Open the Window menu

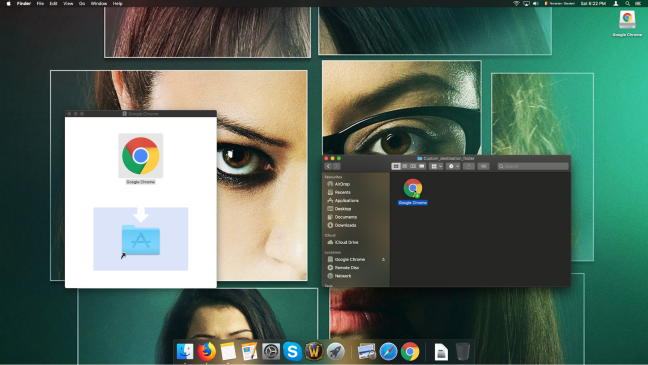click(99, 3)
